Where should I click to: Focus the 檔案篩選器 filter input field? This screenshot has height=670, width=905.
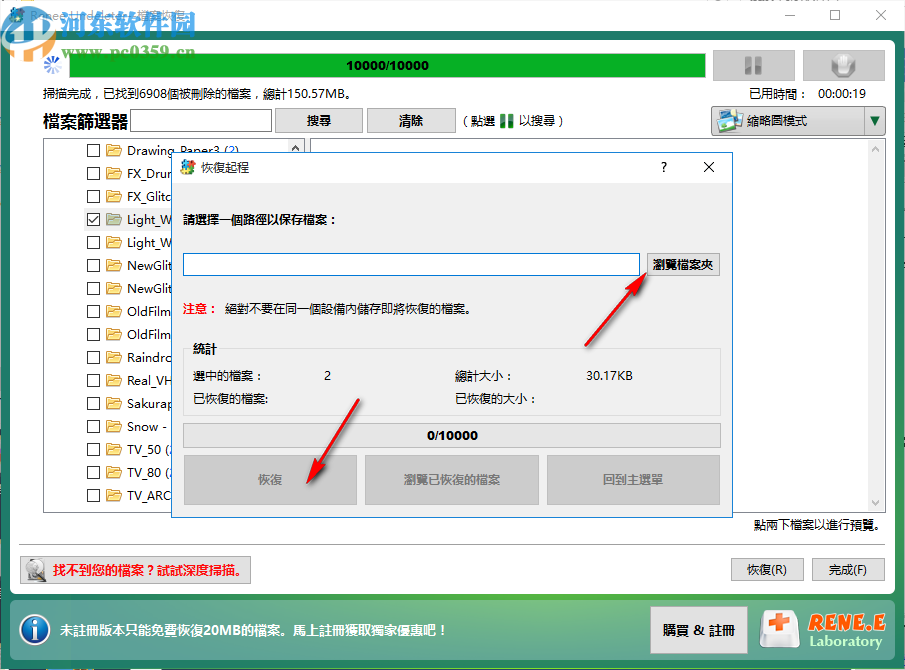201,121
